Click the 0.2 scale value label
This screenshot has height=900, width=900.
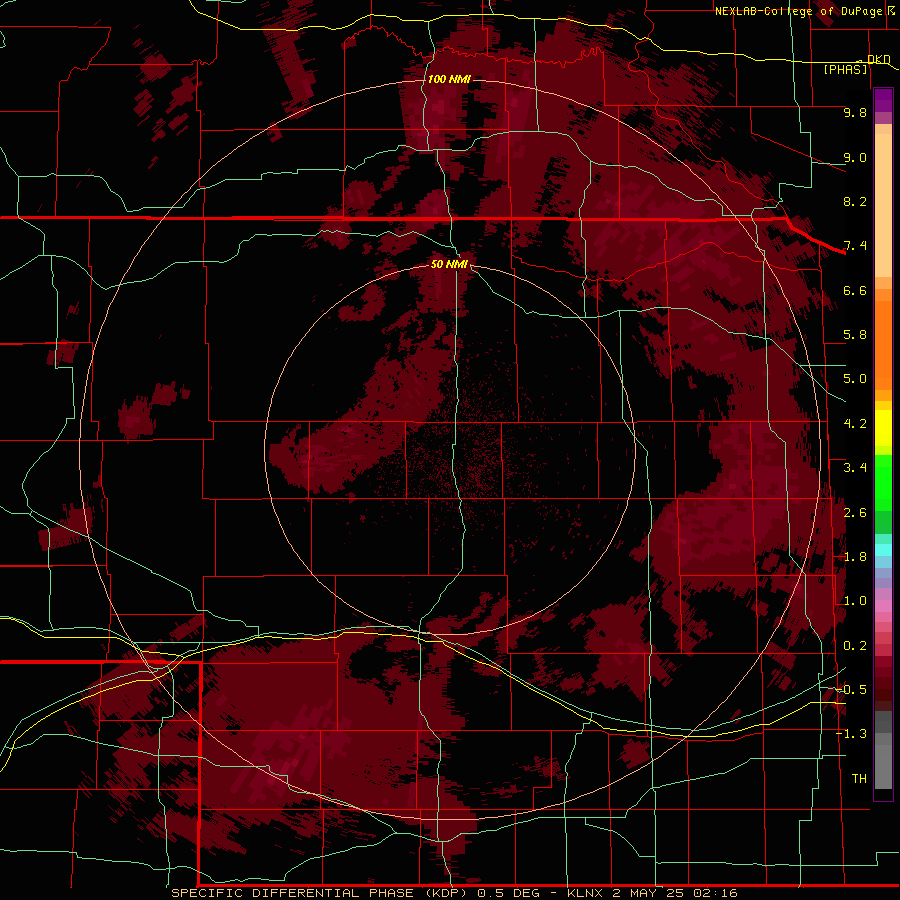pyautogui.click(x=855, y=646)
